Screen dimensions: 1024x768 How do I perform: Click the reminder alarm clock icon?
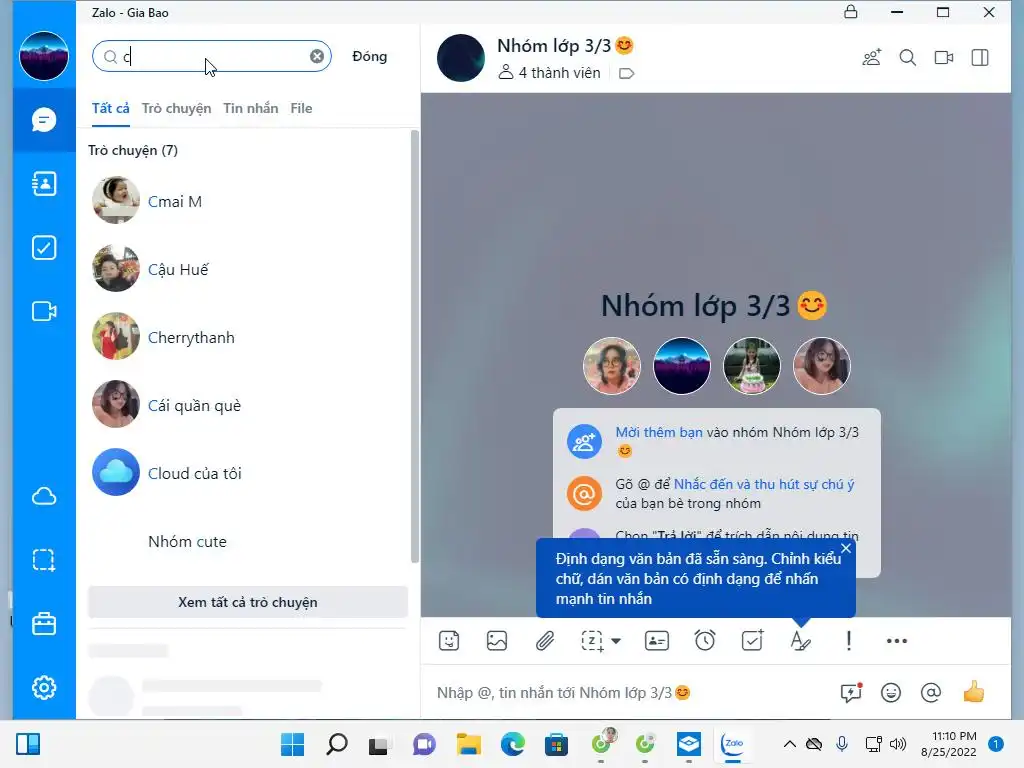(x=705, y=641)
